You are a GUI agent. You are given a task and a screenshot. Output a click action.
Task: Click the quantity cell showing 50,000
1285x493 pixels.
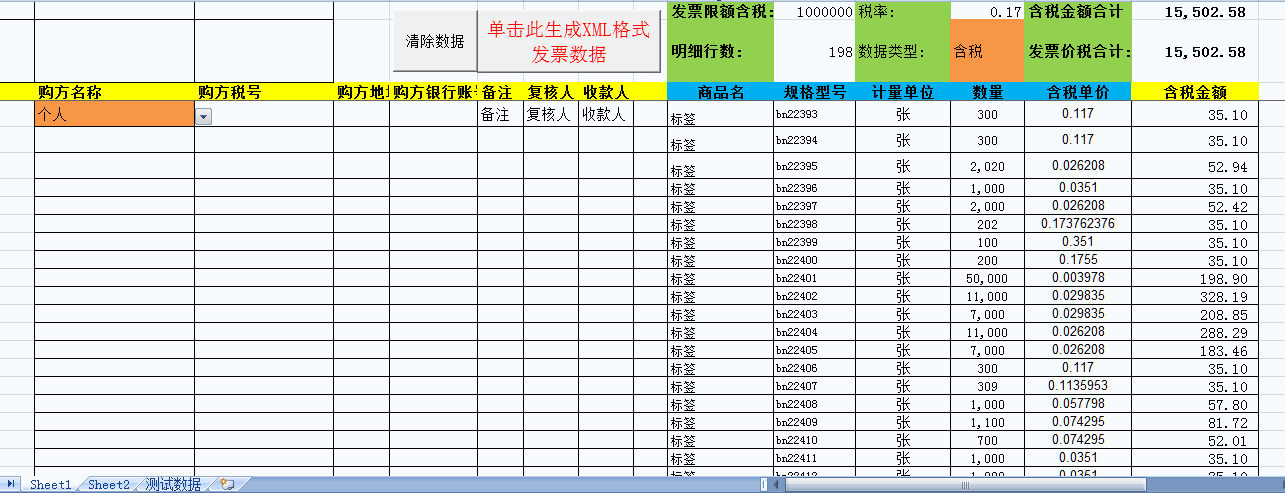(x=988, y=278)
